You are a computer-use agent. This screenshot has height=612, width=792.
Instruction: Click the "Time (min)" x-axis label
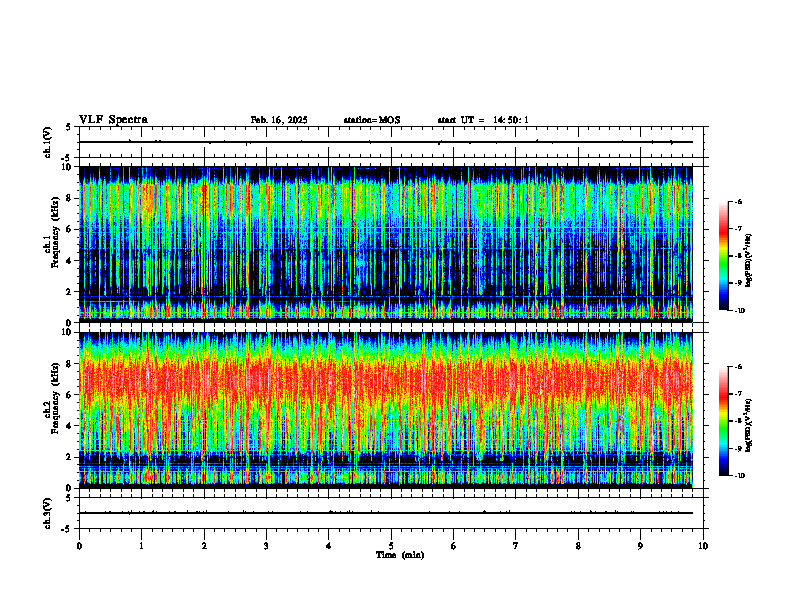400,555
